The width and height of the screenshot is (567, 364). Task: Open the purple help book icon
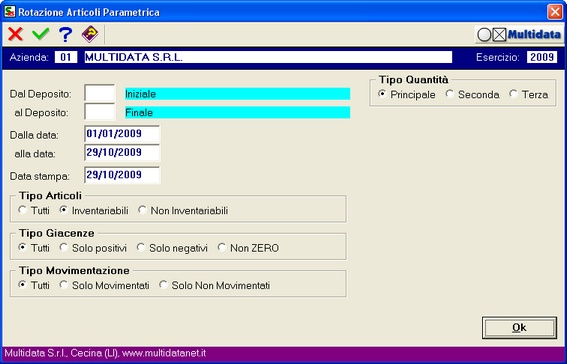[90, 35]
